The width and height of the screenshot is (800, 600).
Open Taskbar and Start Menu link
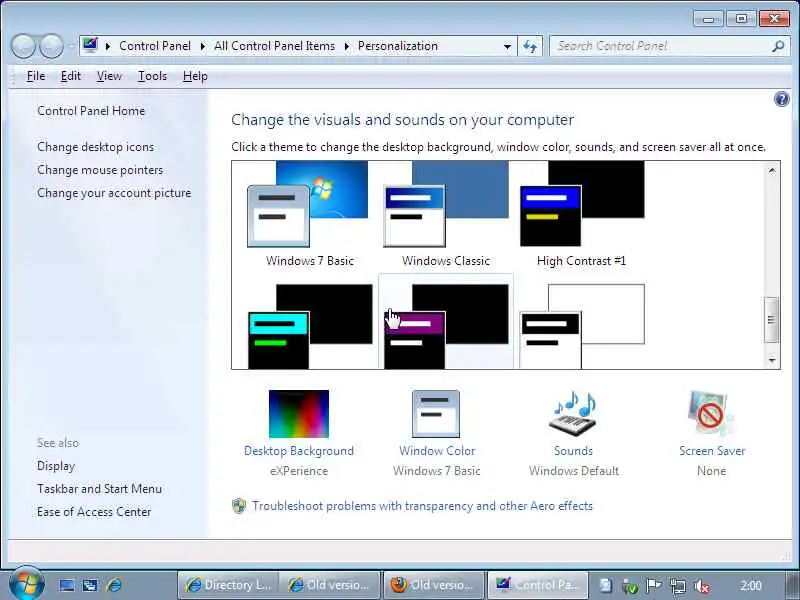[99, 489]
